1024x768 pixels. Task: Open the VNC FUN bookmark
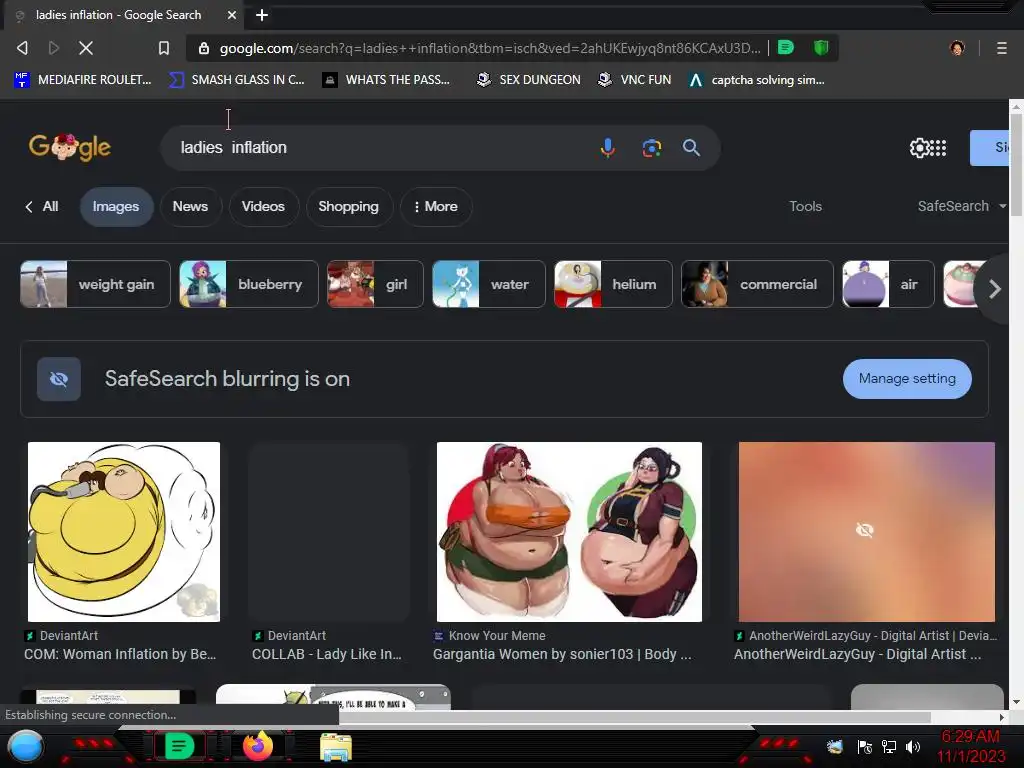(635, 80)
